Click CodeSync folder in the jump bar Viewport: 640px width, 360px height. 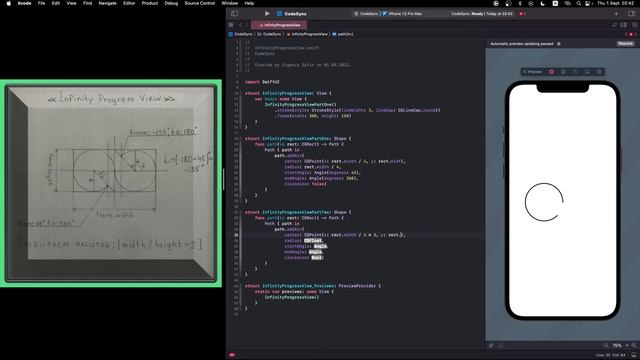[x=269, y=34]
